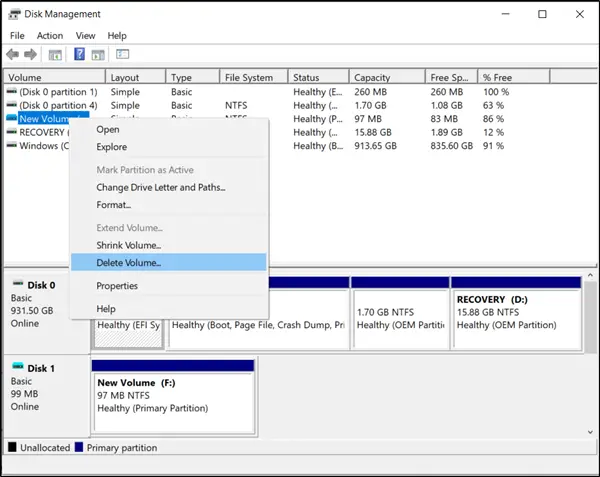
Task: Click the Settings view toolbar icon
Action: [123, 54]
